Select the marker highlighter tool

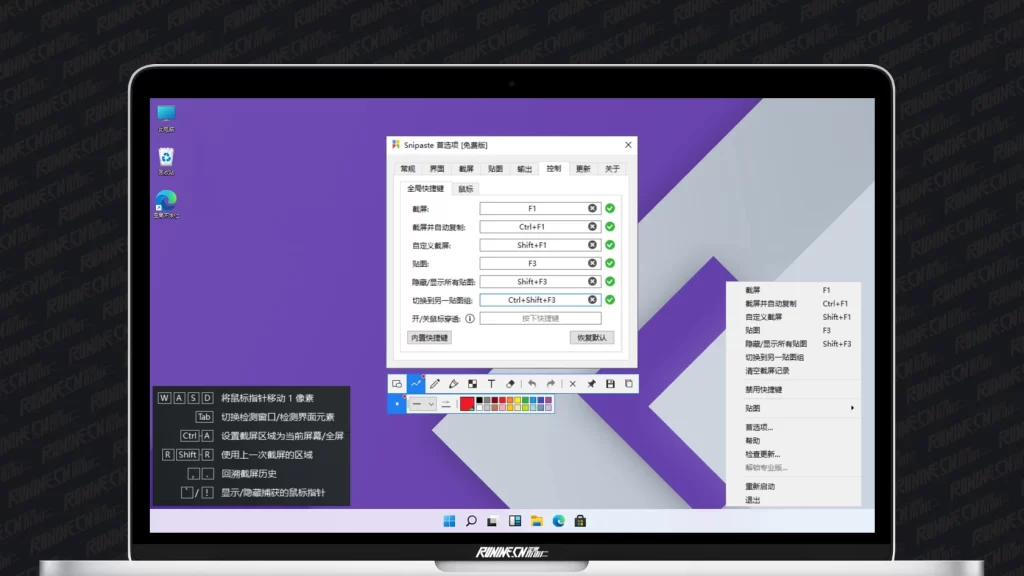click(x=453, y=384)
